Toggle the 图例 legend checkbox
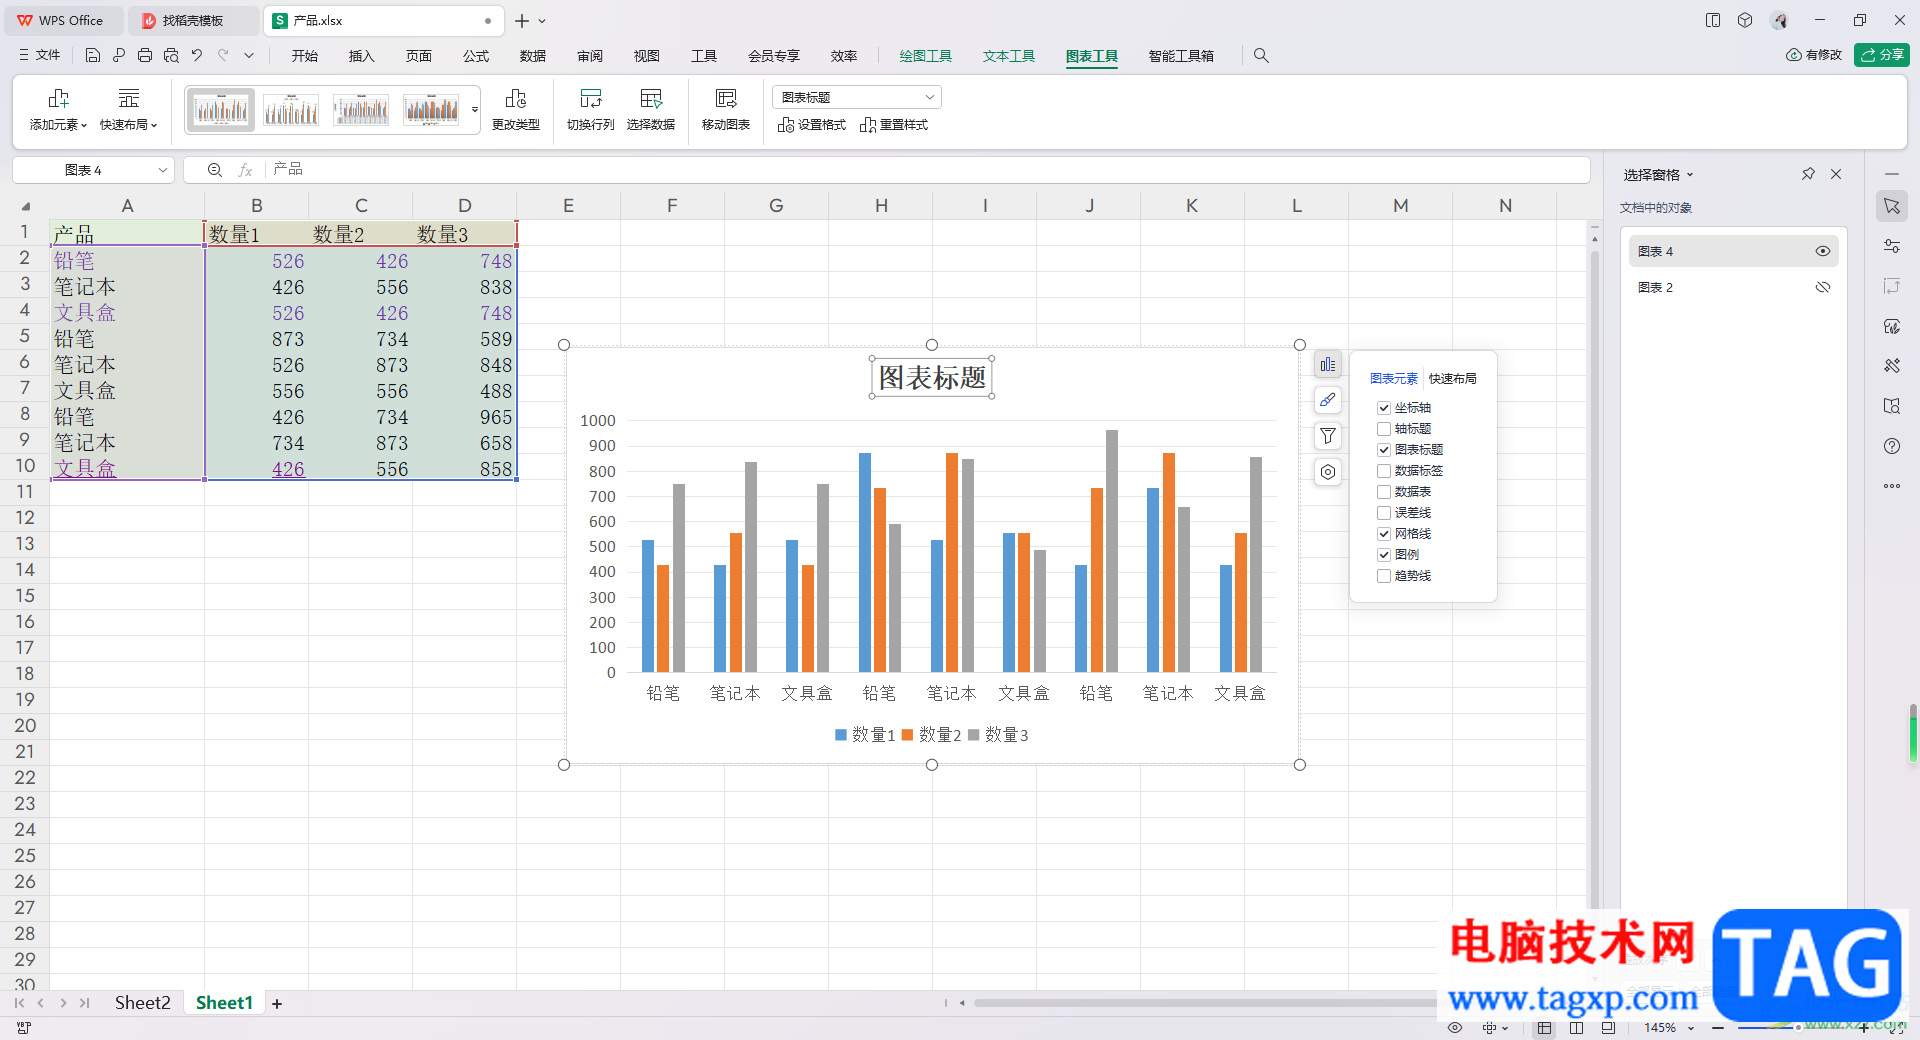This screenshot has width=1920, height=1040. pyautogui.click(x=1384, y=555)
